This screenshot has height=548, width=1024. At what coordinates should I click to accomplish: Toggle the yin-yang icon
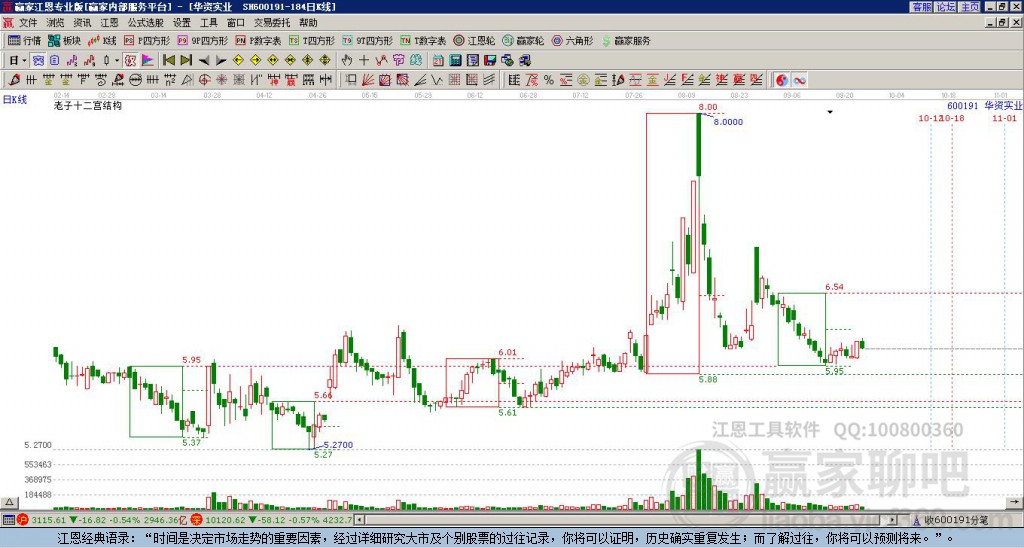(782, 80)
